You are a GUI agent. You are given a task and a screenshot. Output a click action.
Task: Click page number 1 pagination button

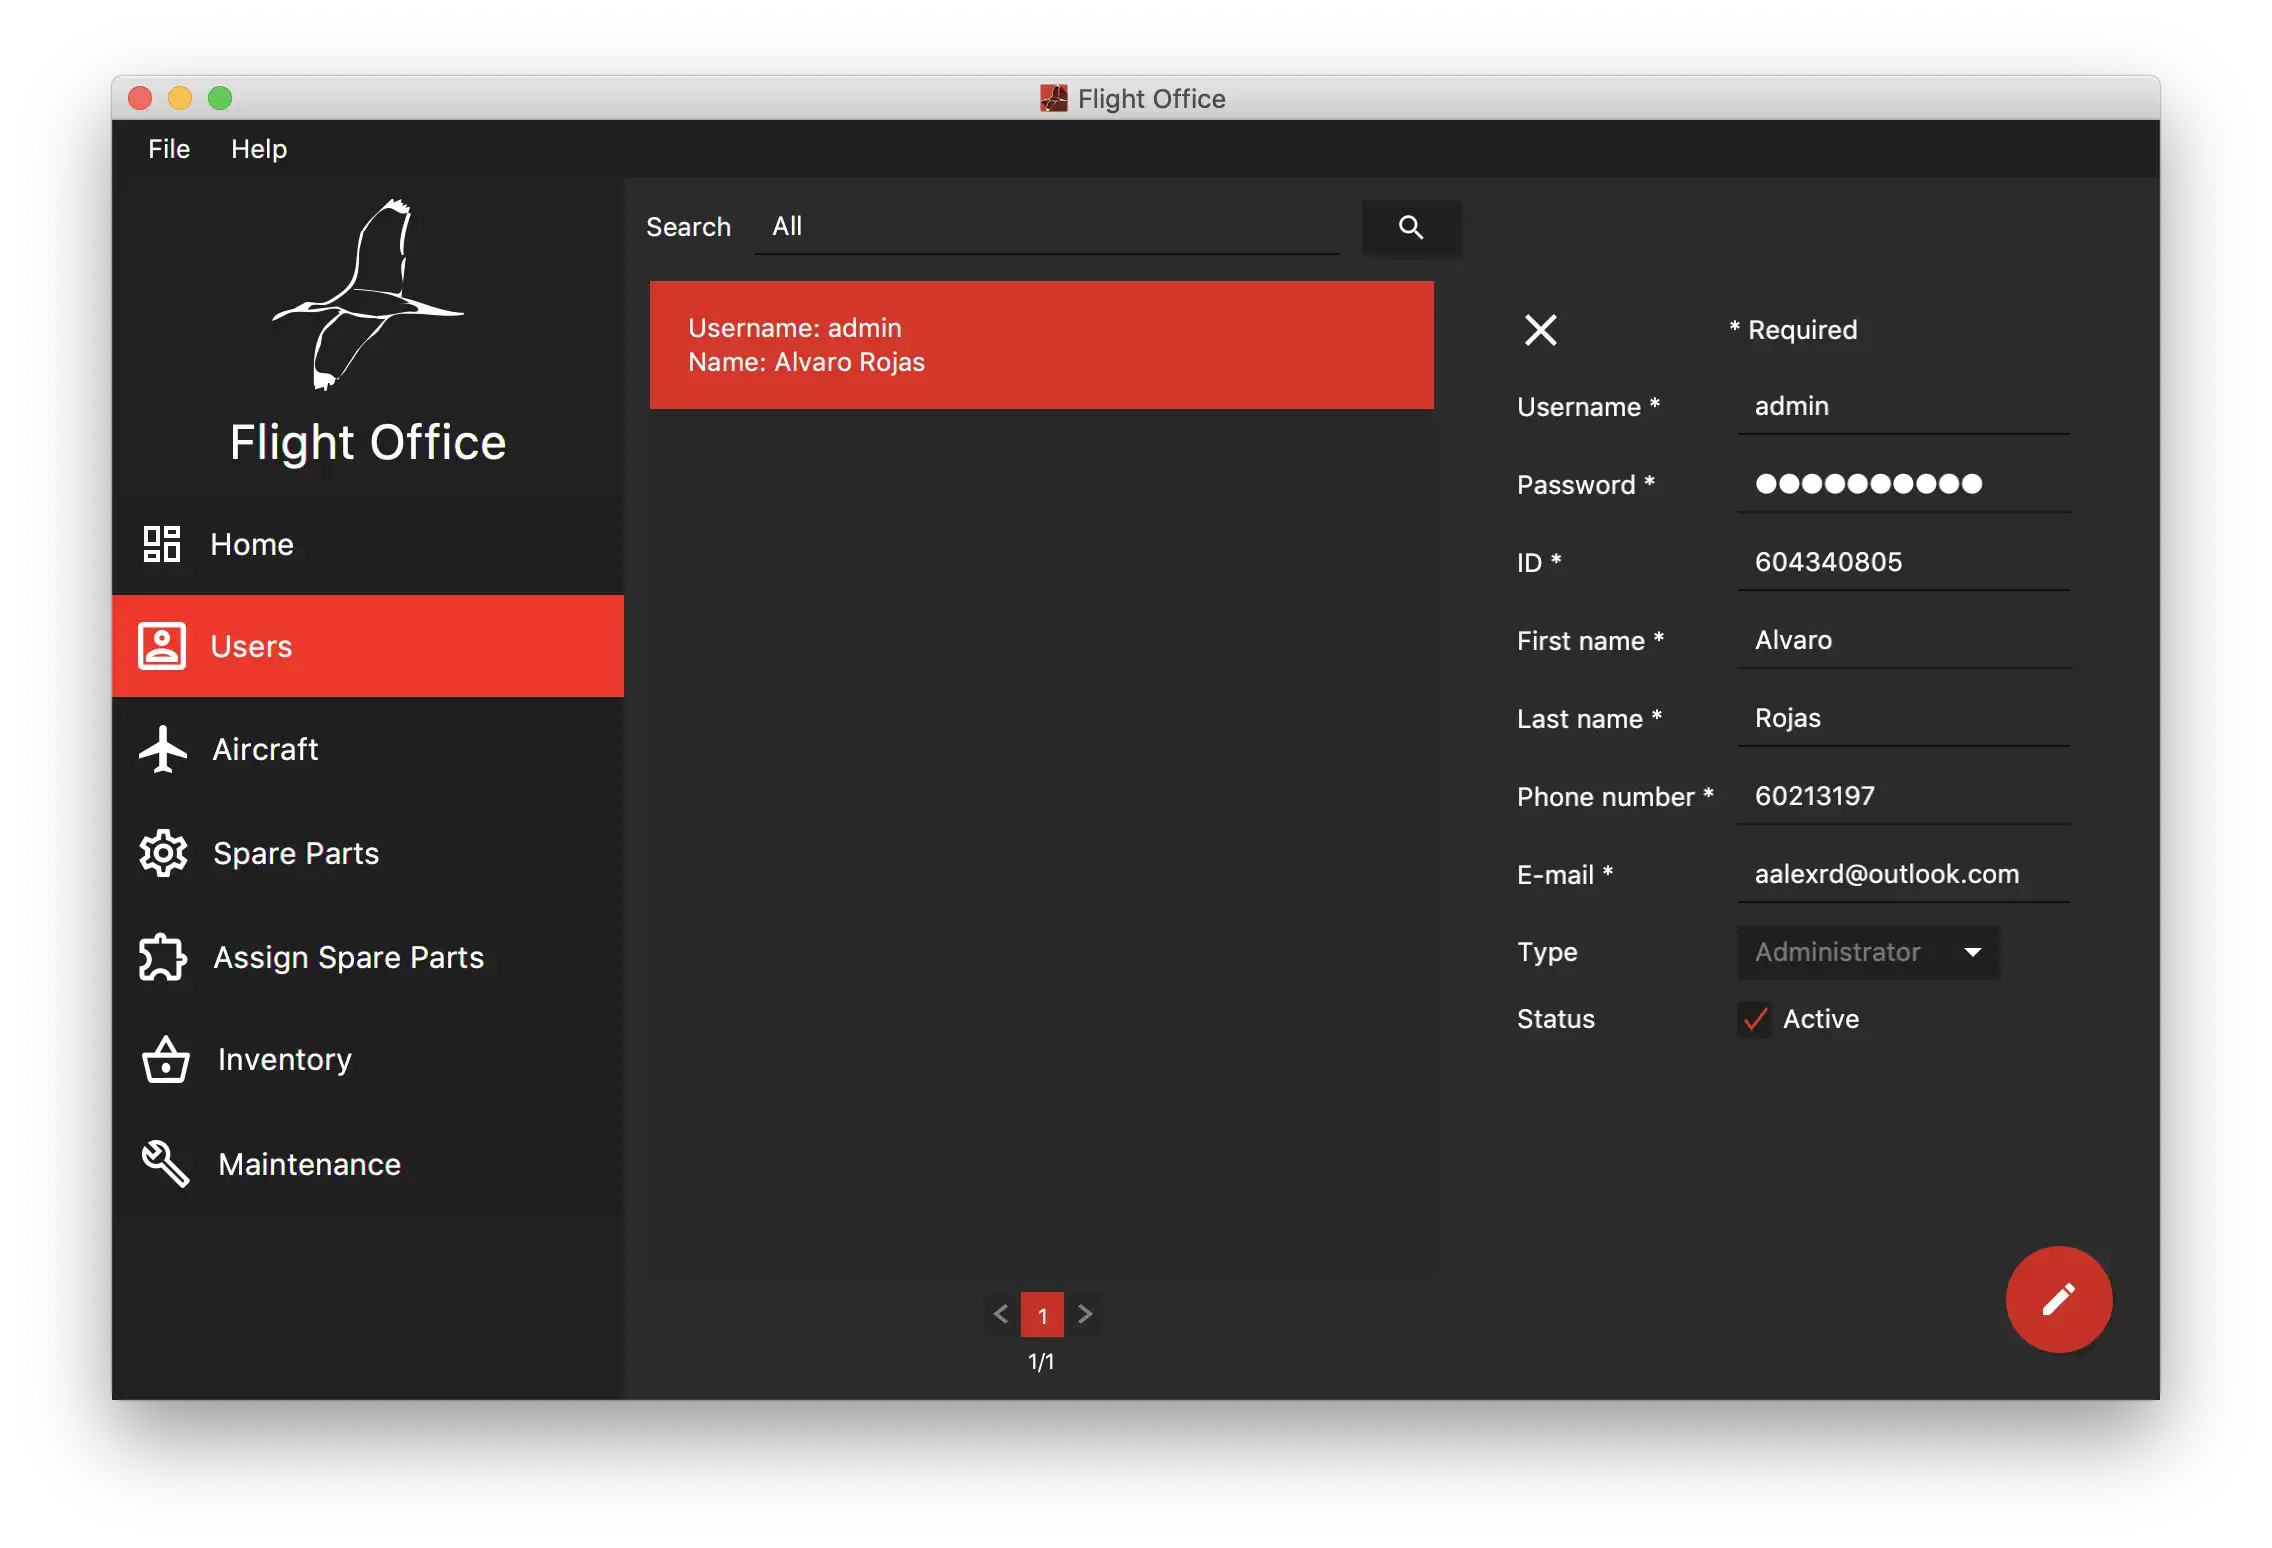point(1043,1315)
